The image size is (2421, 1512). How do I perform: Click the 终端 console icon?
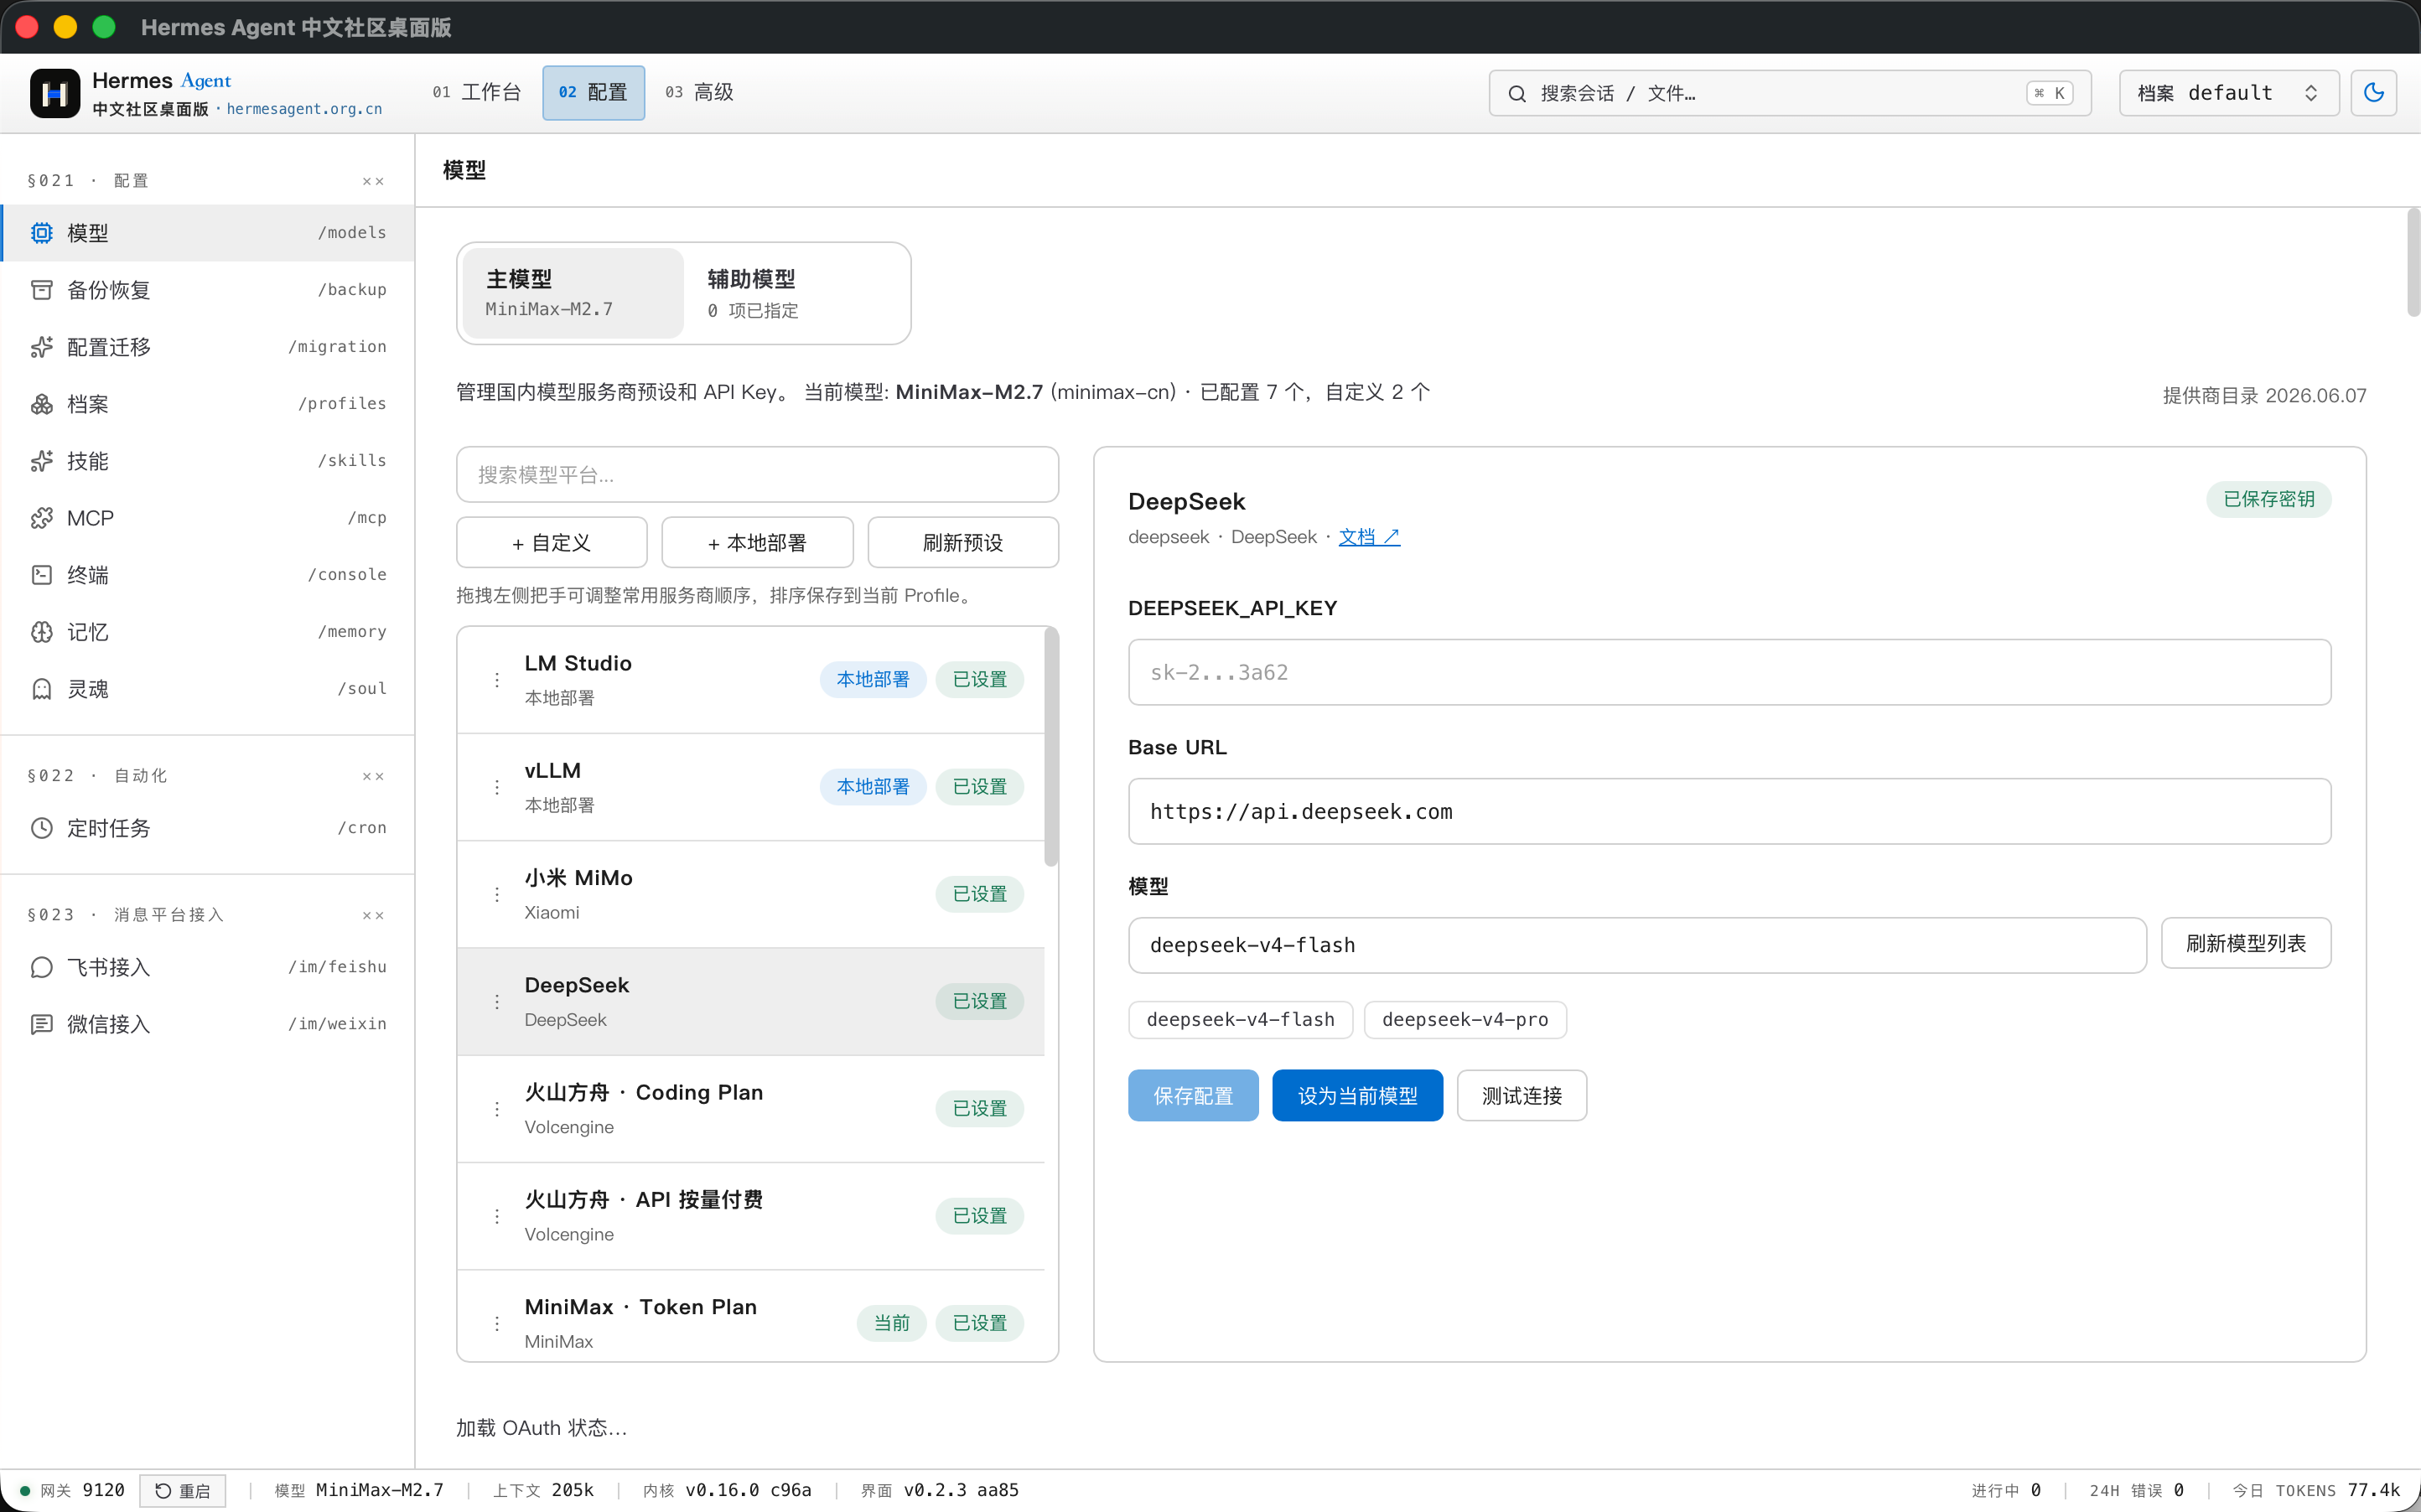41,575
